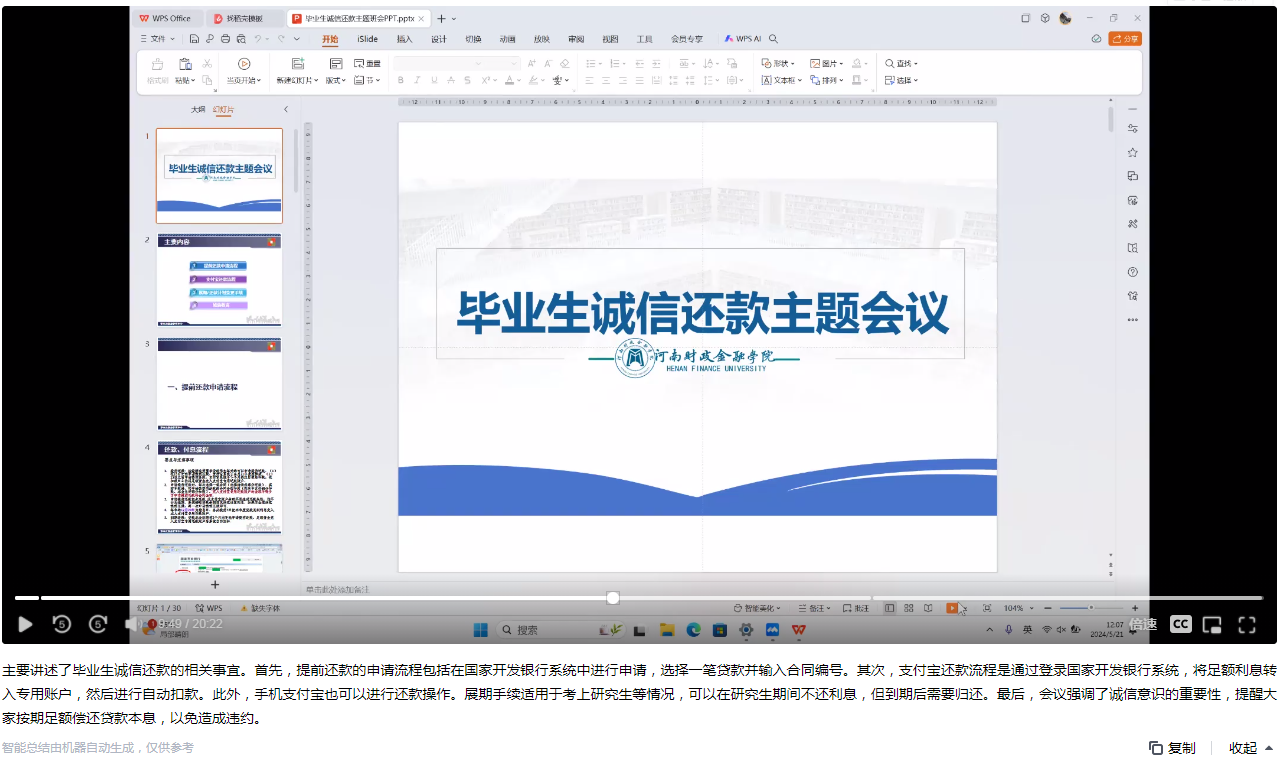
Task: Select slide 2 主要内容 thumbnail
Action: coord(219,280)
